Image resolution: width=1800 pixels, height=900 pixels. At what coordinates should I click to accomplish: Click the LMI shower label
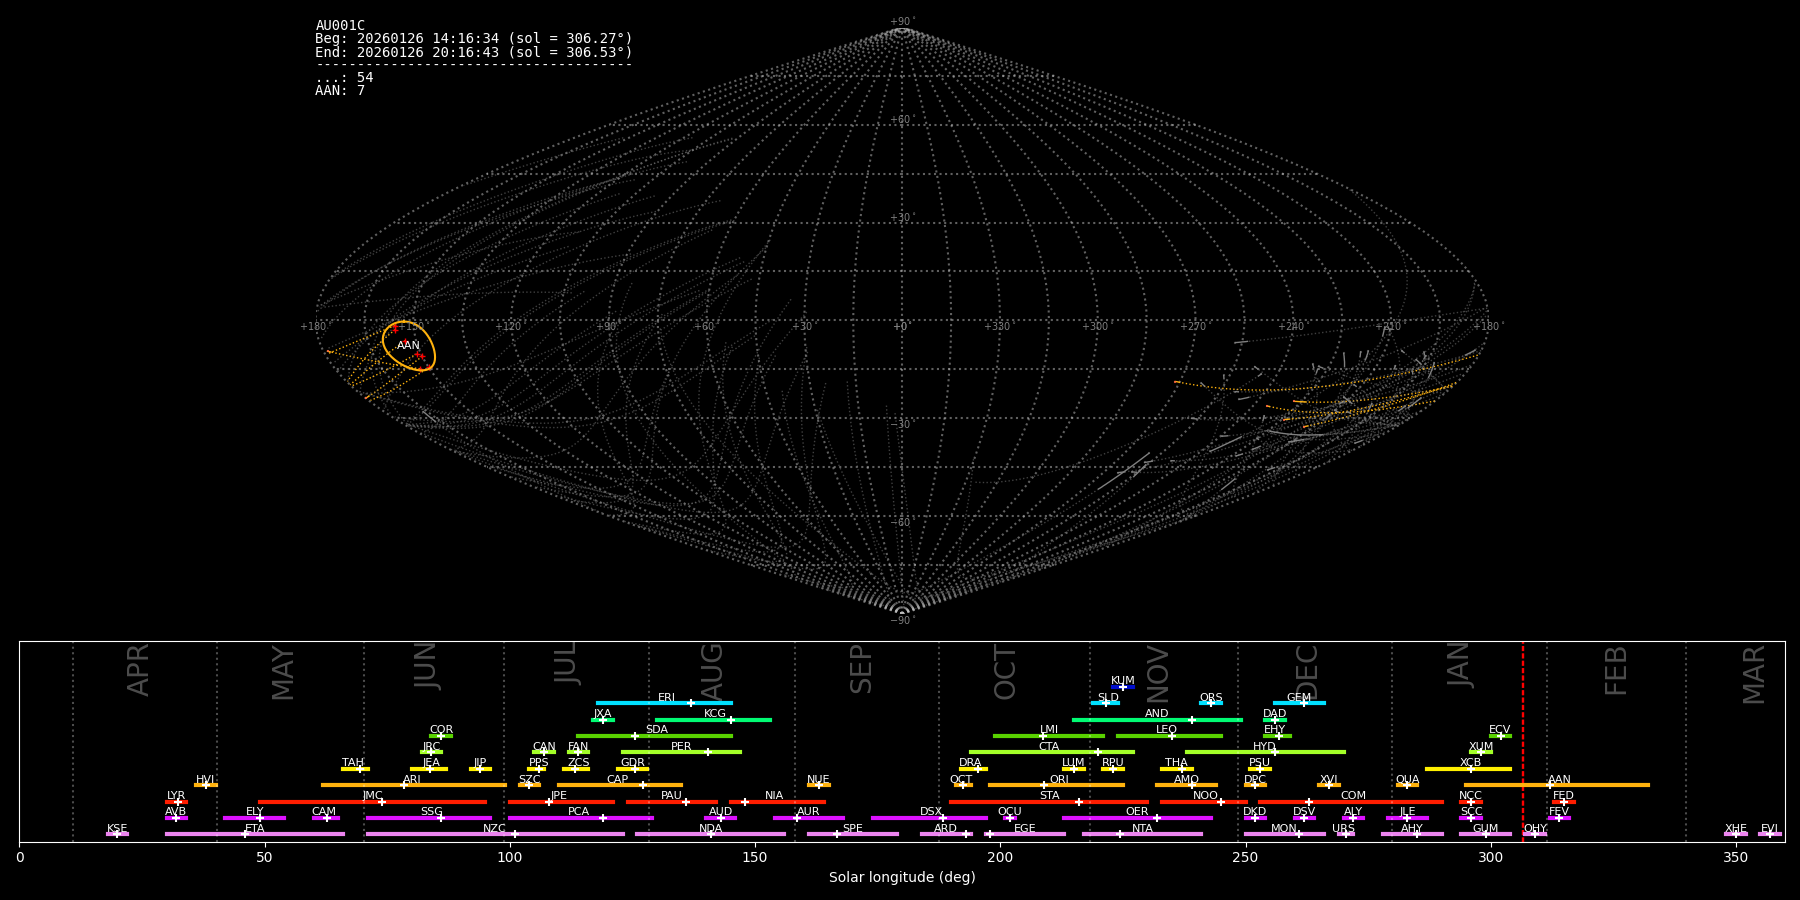pos(1049,730)
